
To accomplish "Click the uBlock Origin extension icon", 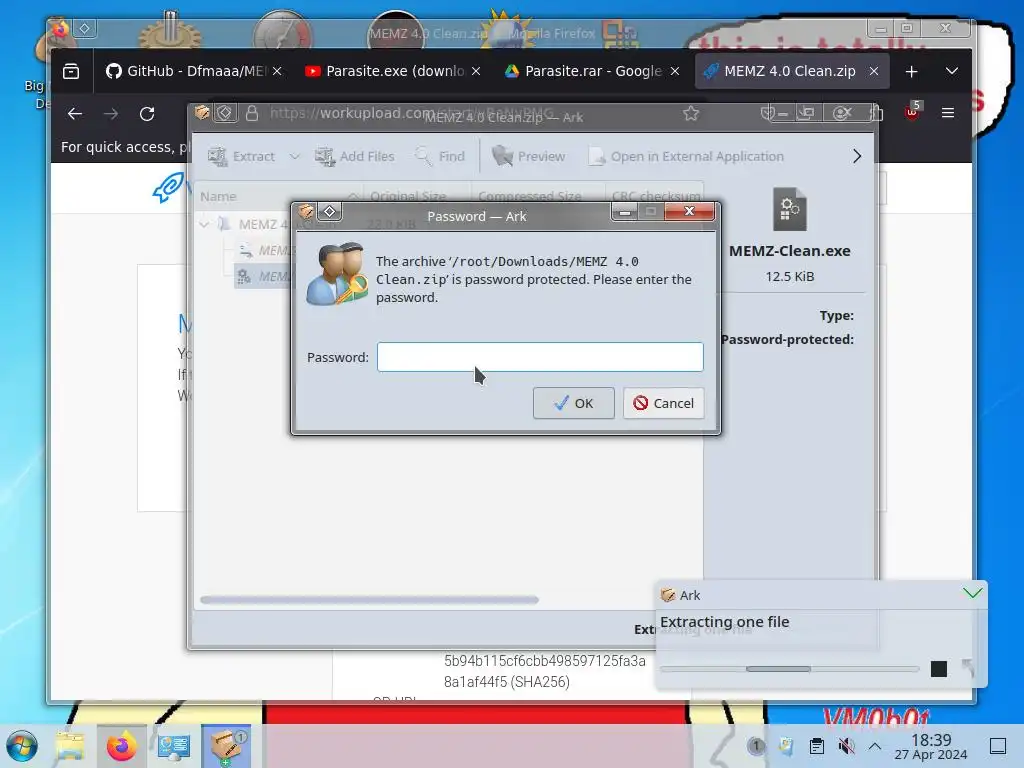I will point(912,111).
